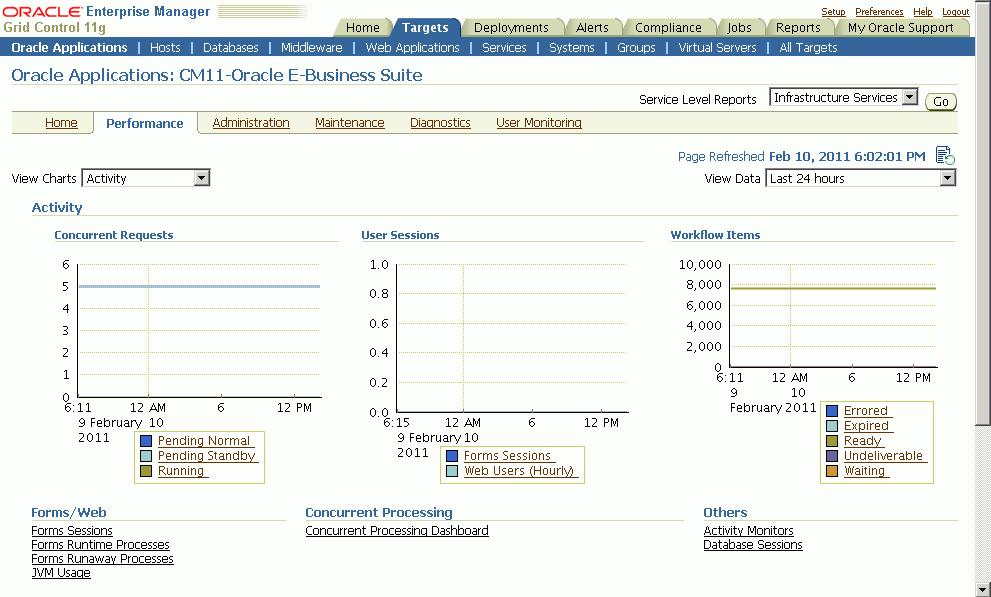Open the Service Level Reports dropdown
Image resolution: width=991 pixels, height=597 pixels.
click(x=843, y=97)
